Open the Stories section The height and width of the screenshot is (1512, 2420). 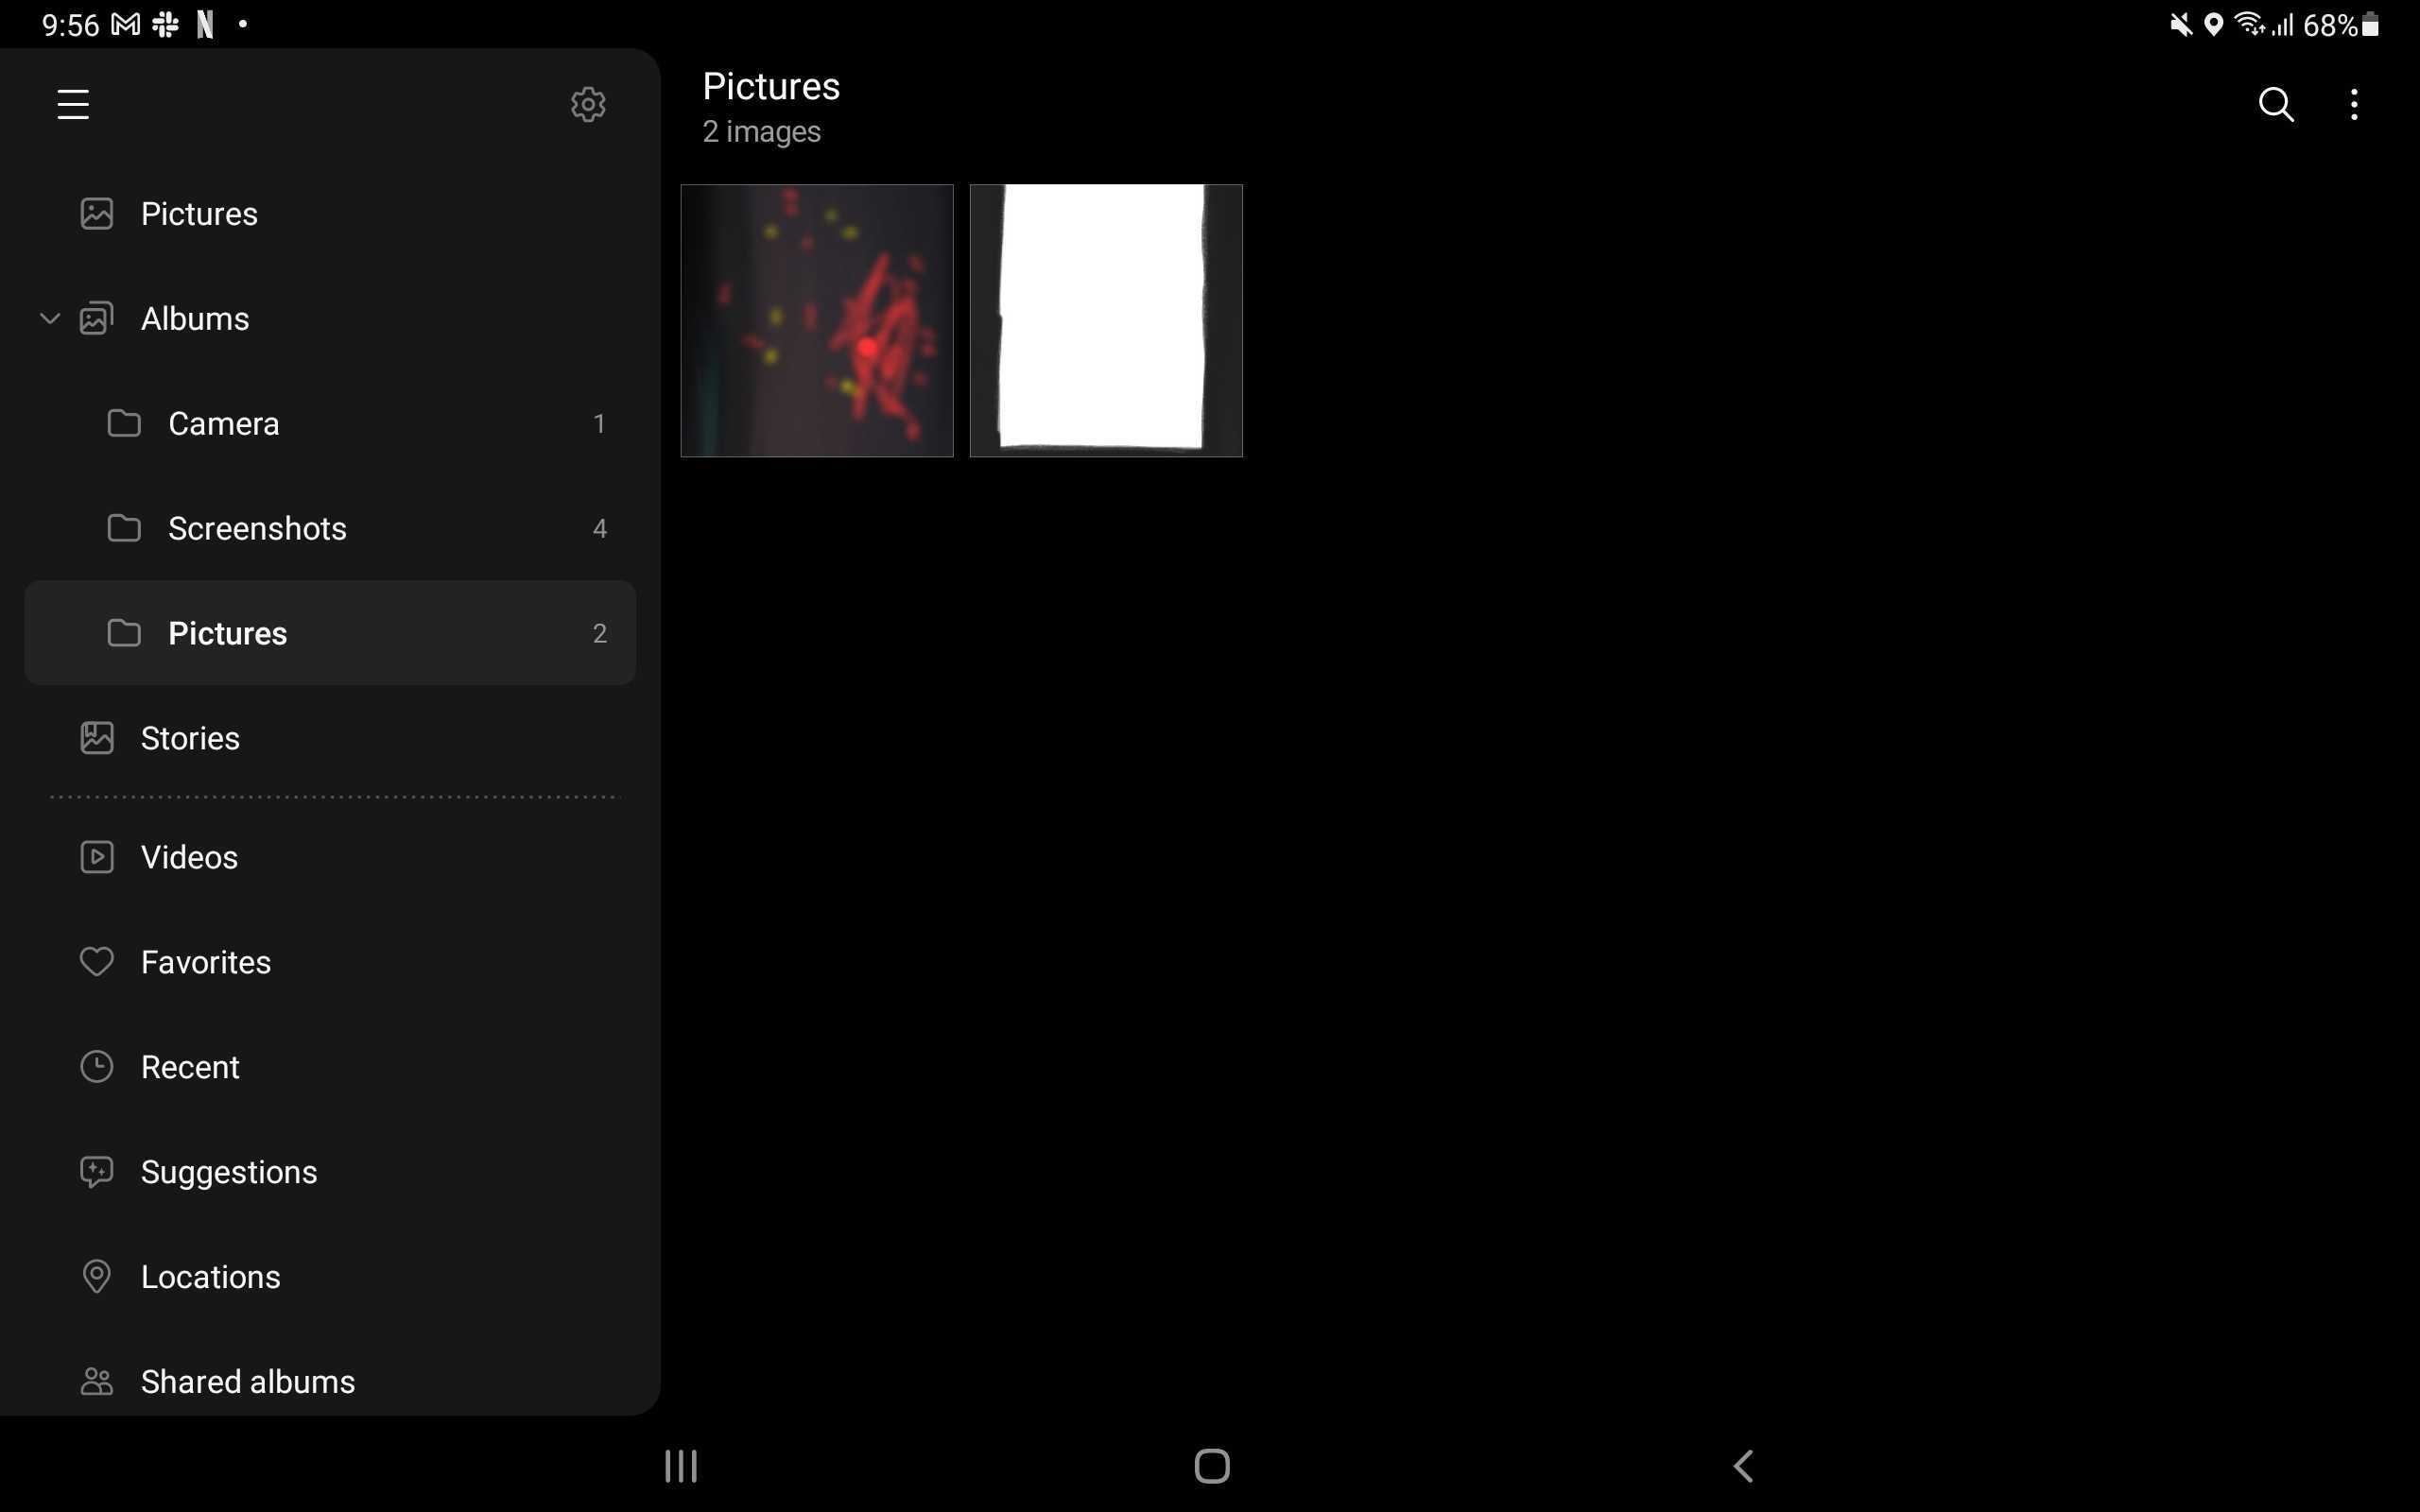[190, 737]
